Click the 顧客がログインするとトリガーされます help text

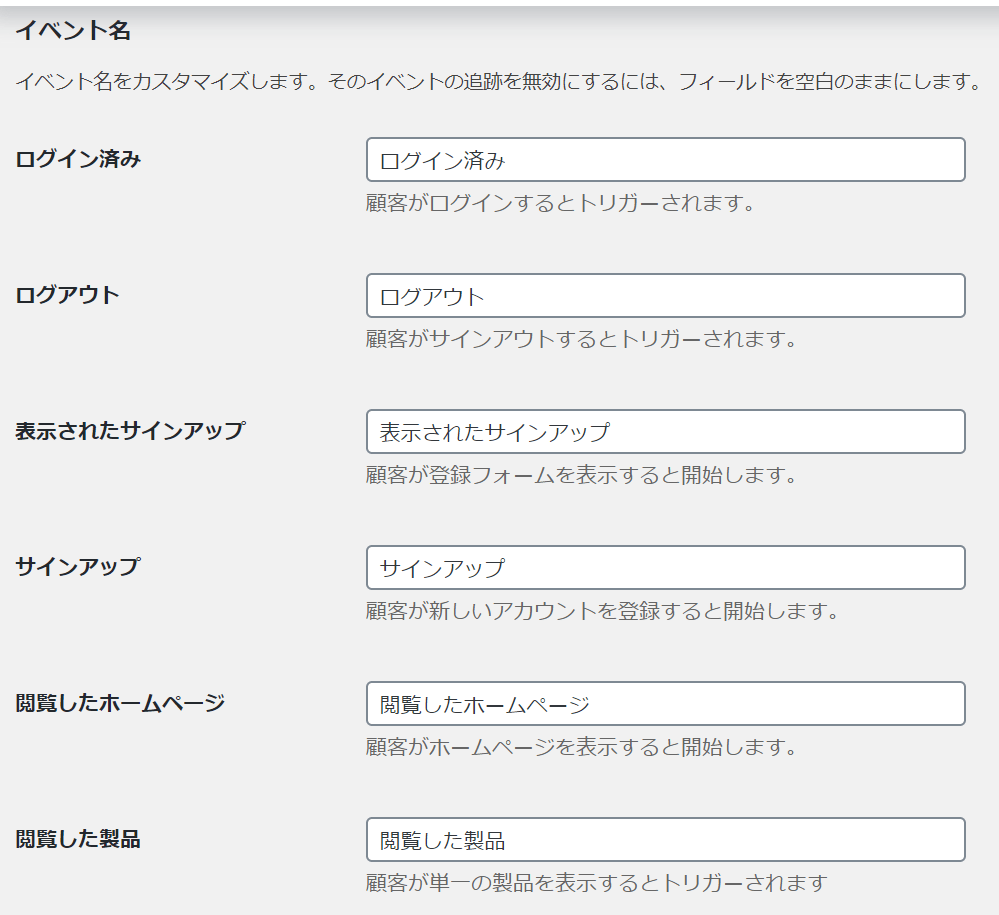point(561,203)
